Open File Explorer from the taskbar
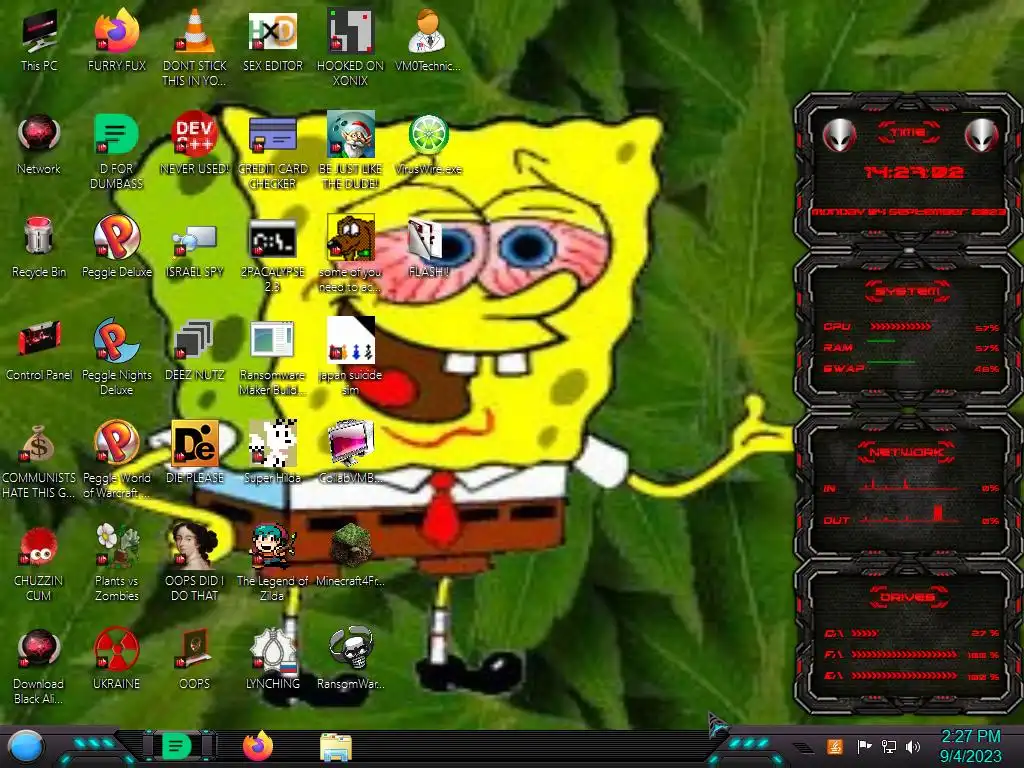Screen dimensions: 1024x768 [x=336, y=747]
